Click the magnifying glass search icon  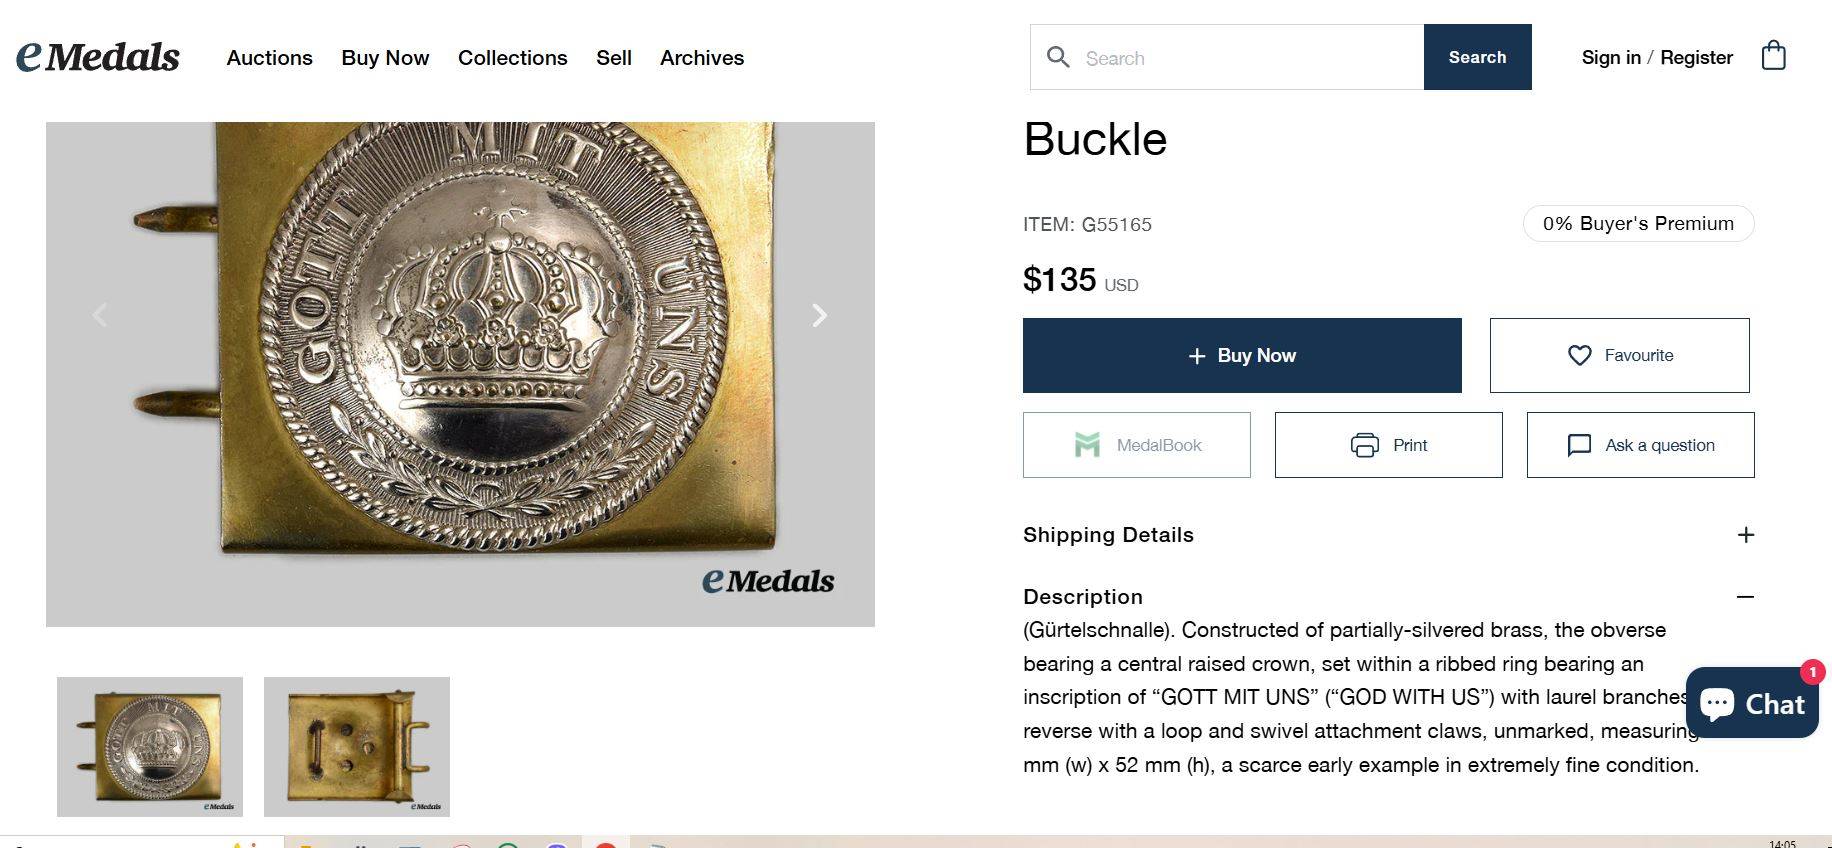[x=1057, y=57]
